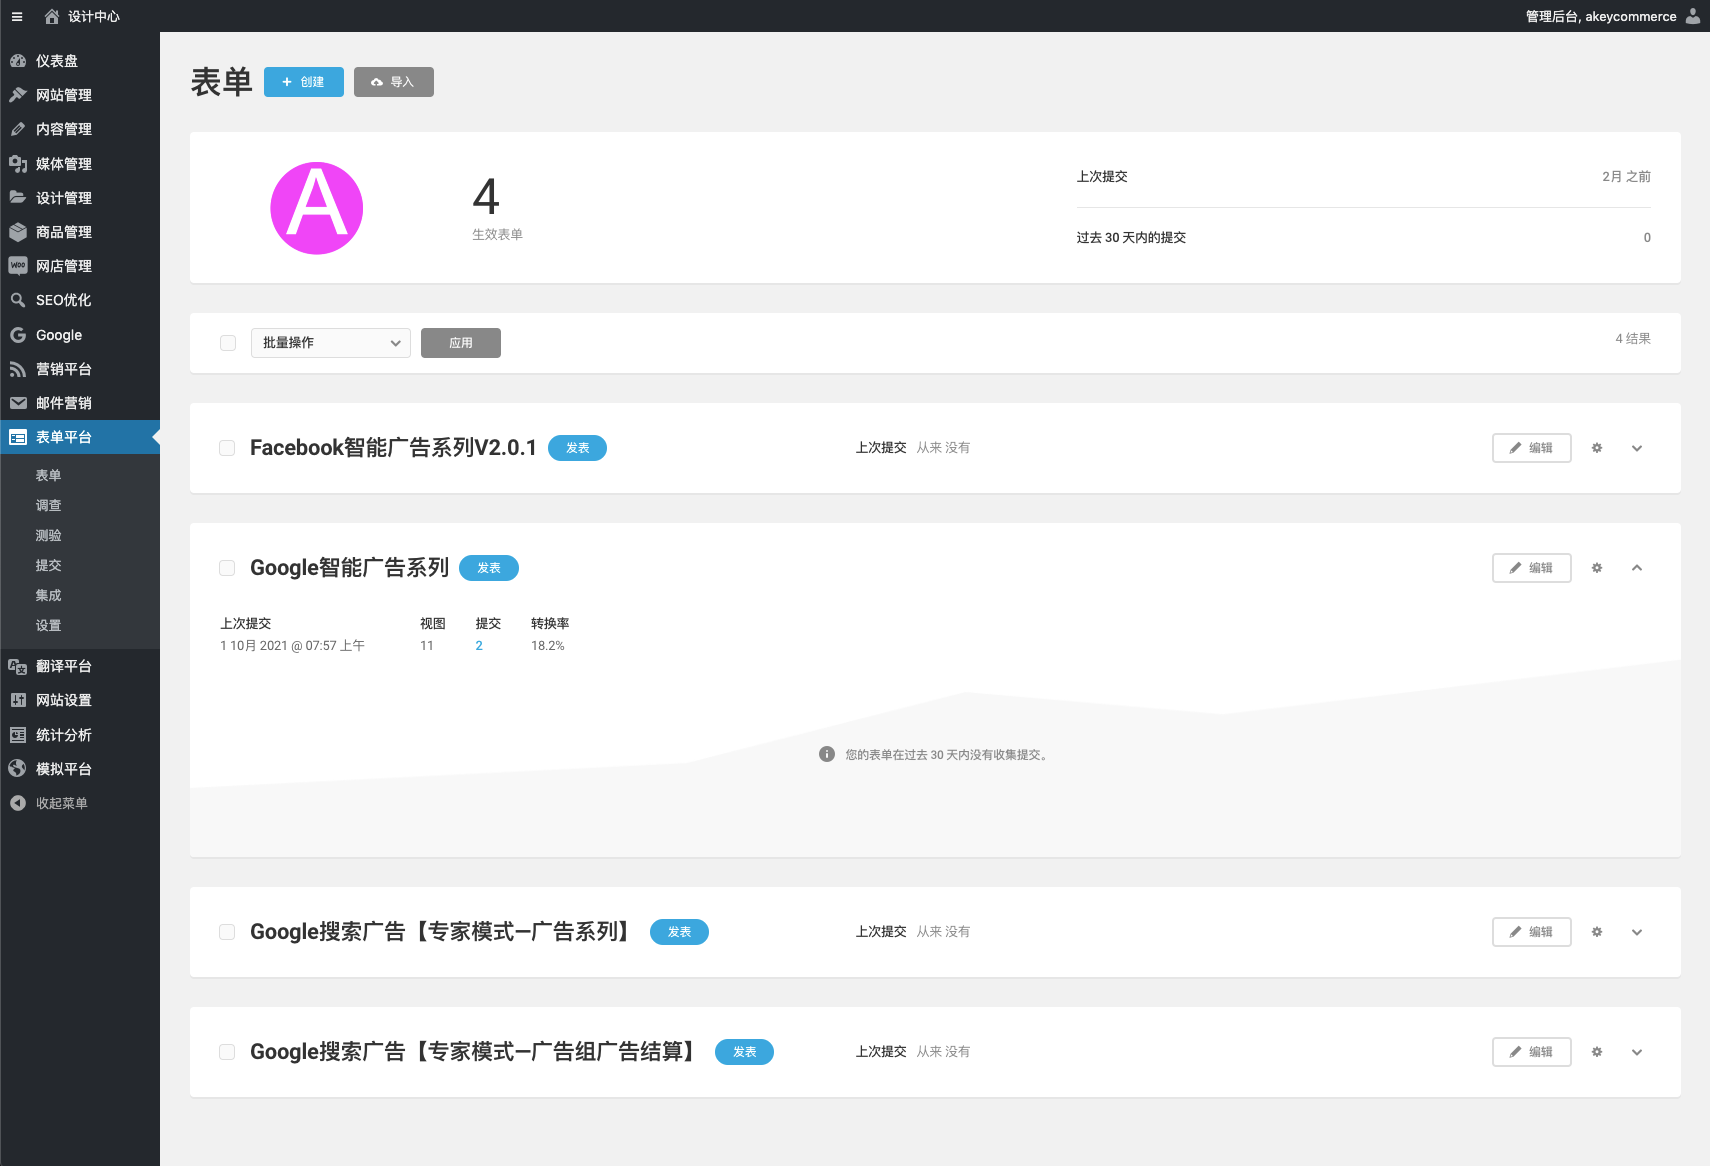Open the 提交 submenu item
The height and width of the screenshot is (1166, 1710).
click(48, 565)
